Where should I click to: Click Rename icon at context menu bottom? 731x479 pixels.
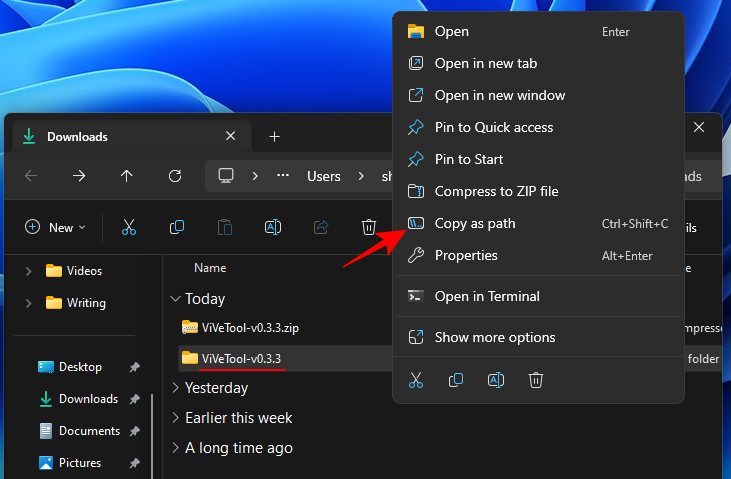point(496,380)
